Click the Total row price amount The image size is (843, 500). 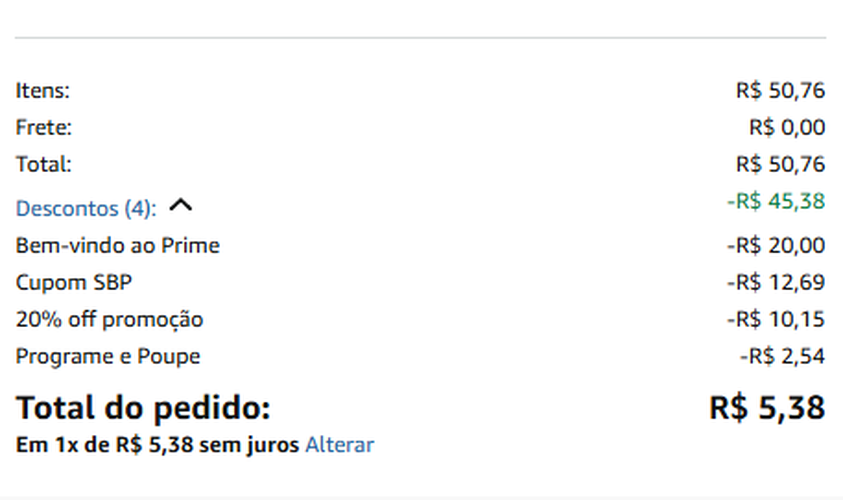click(x=780, y=164)
